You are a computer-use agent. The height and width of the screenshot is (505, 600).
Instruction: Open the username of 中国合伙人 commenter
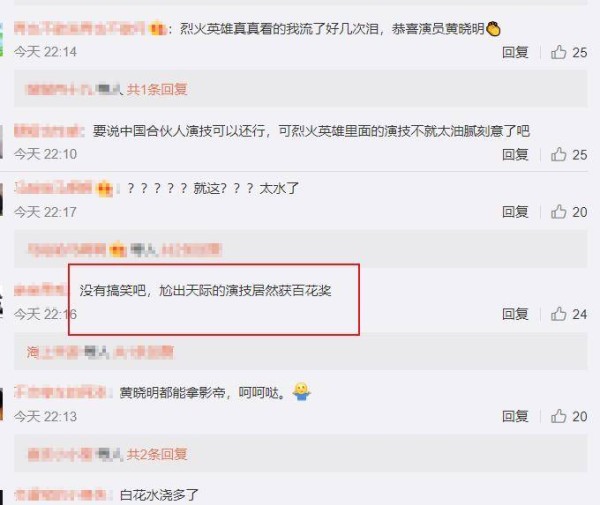pos(49,131)
